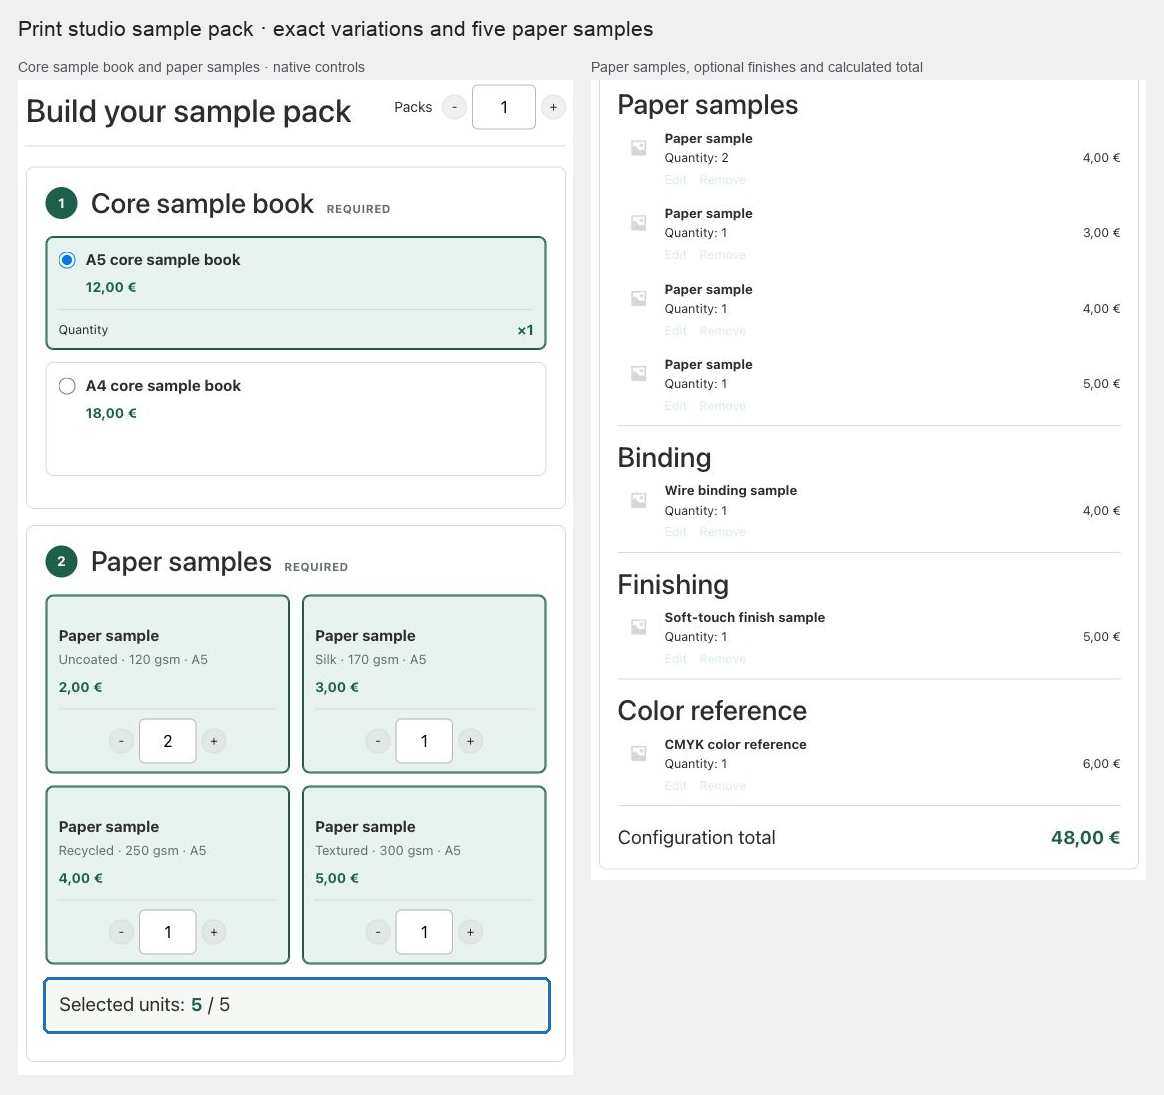This screenshot has height=1095, width=1164.
Task: Decrease Recycled 250 gsm sample quantity
Action: 121,932
